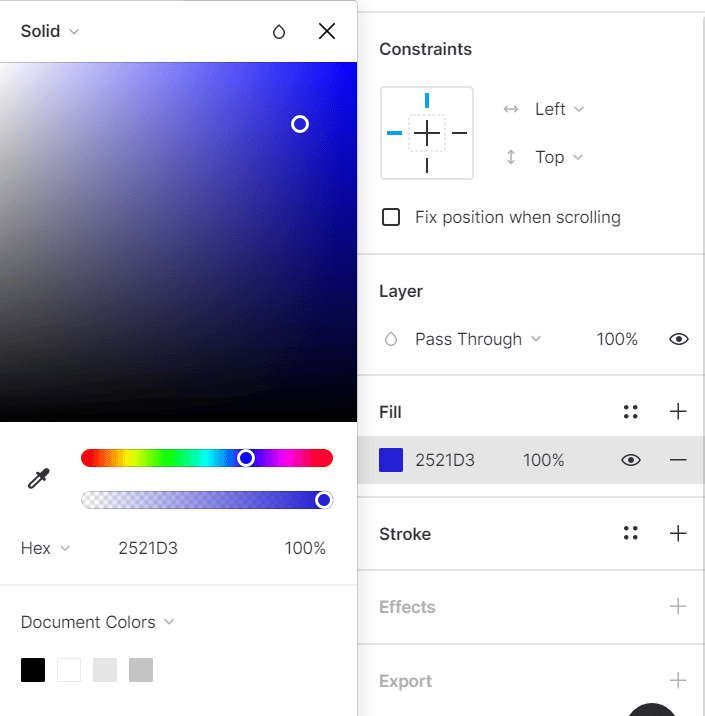The image size is (705, 716).
Task: Close the color picker panel
Action: (327, 32)
